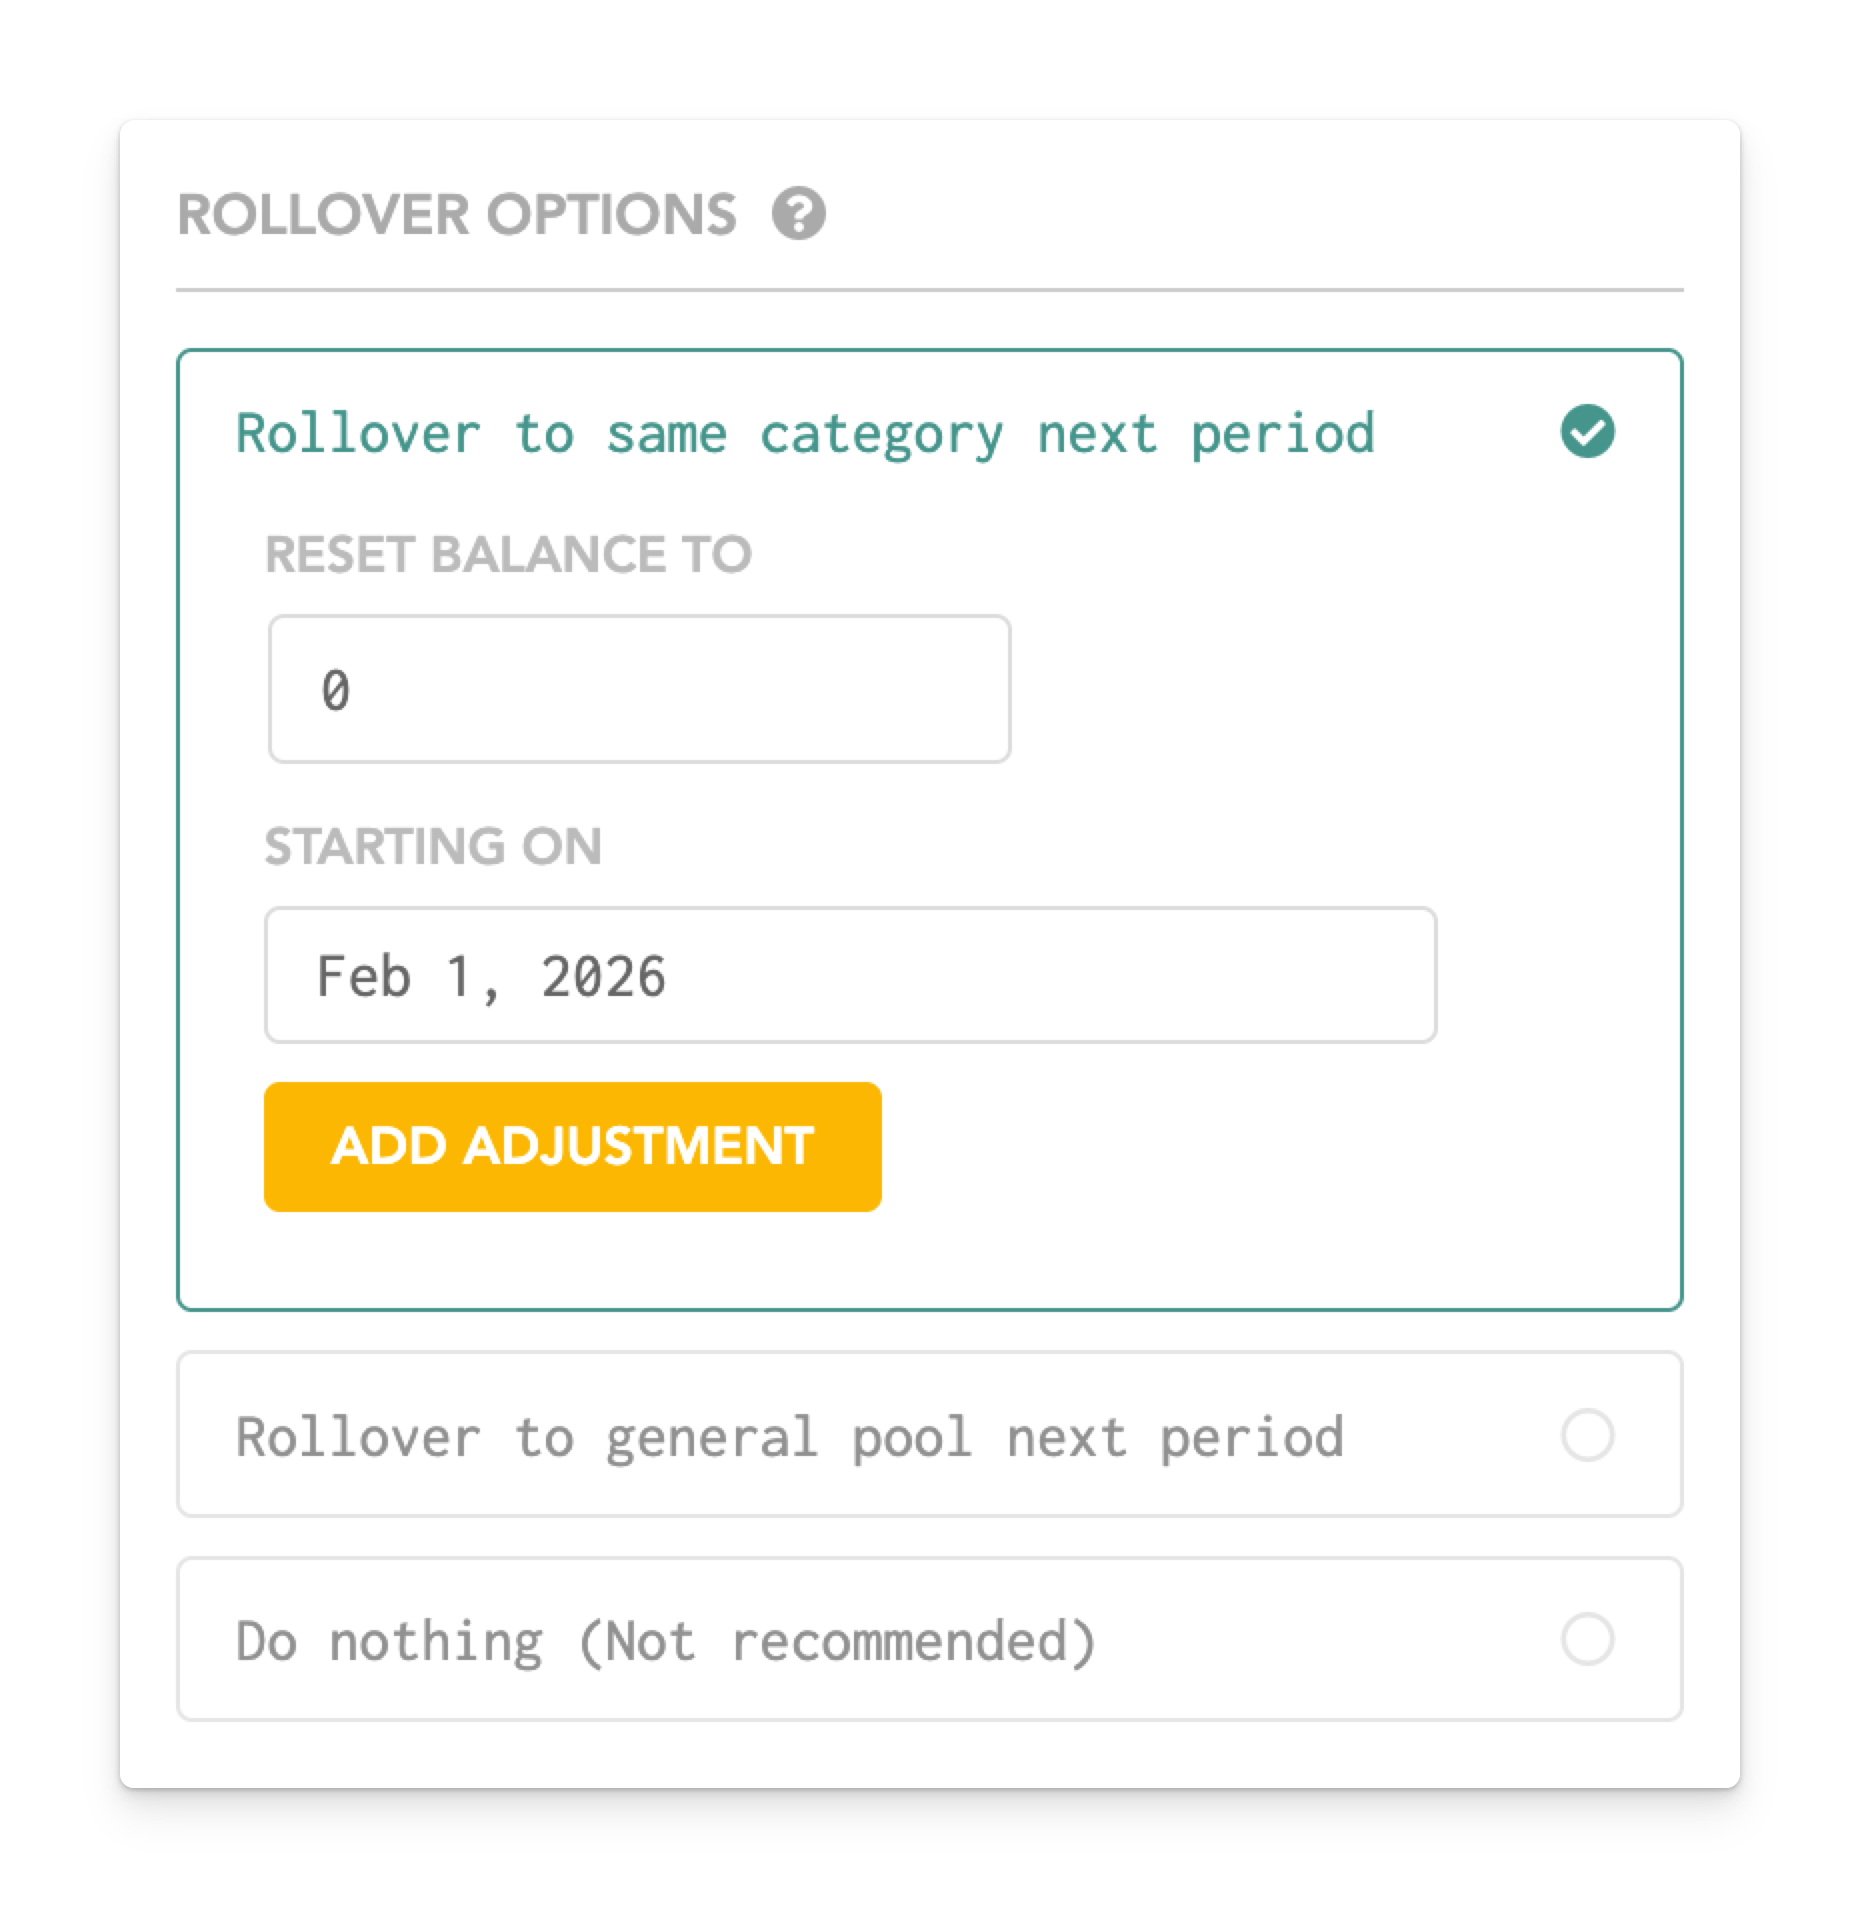Click 'Do nothing (Not recommended)' text
This screenshot has height=1908, width=1860.
tap(666, 1642)
